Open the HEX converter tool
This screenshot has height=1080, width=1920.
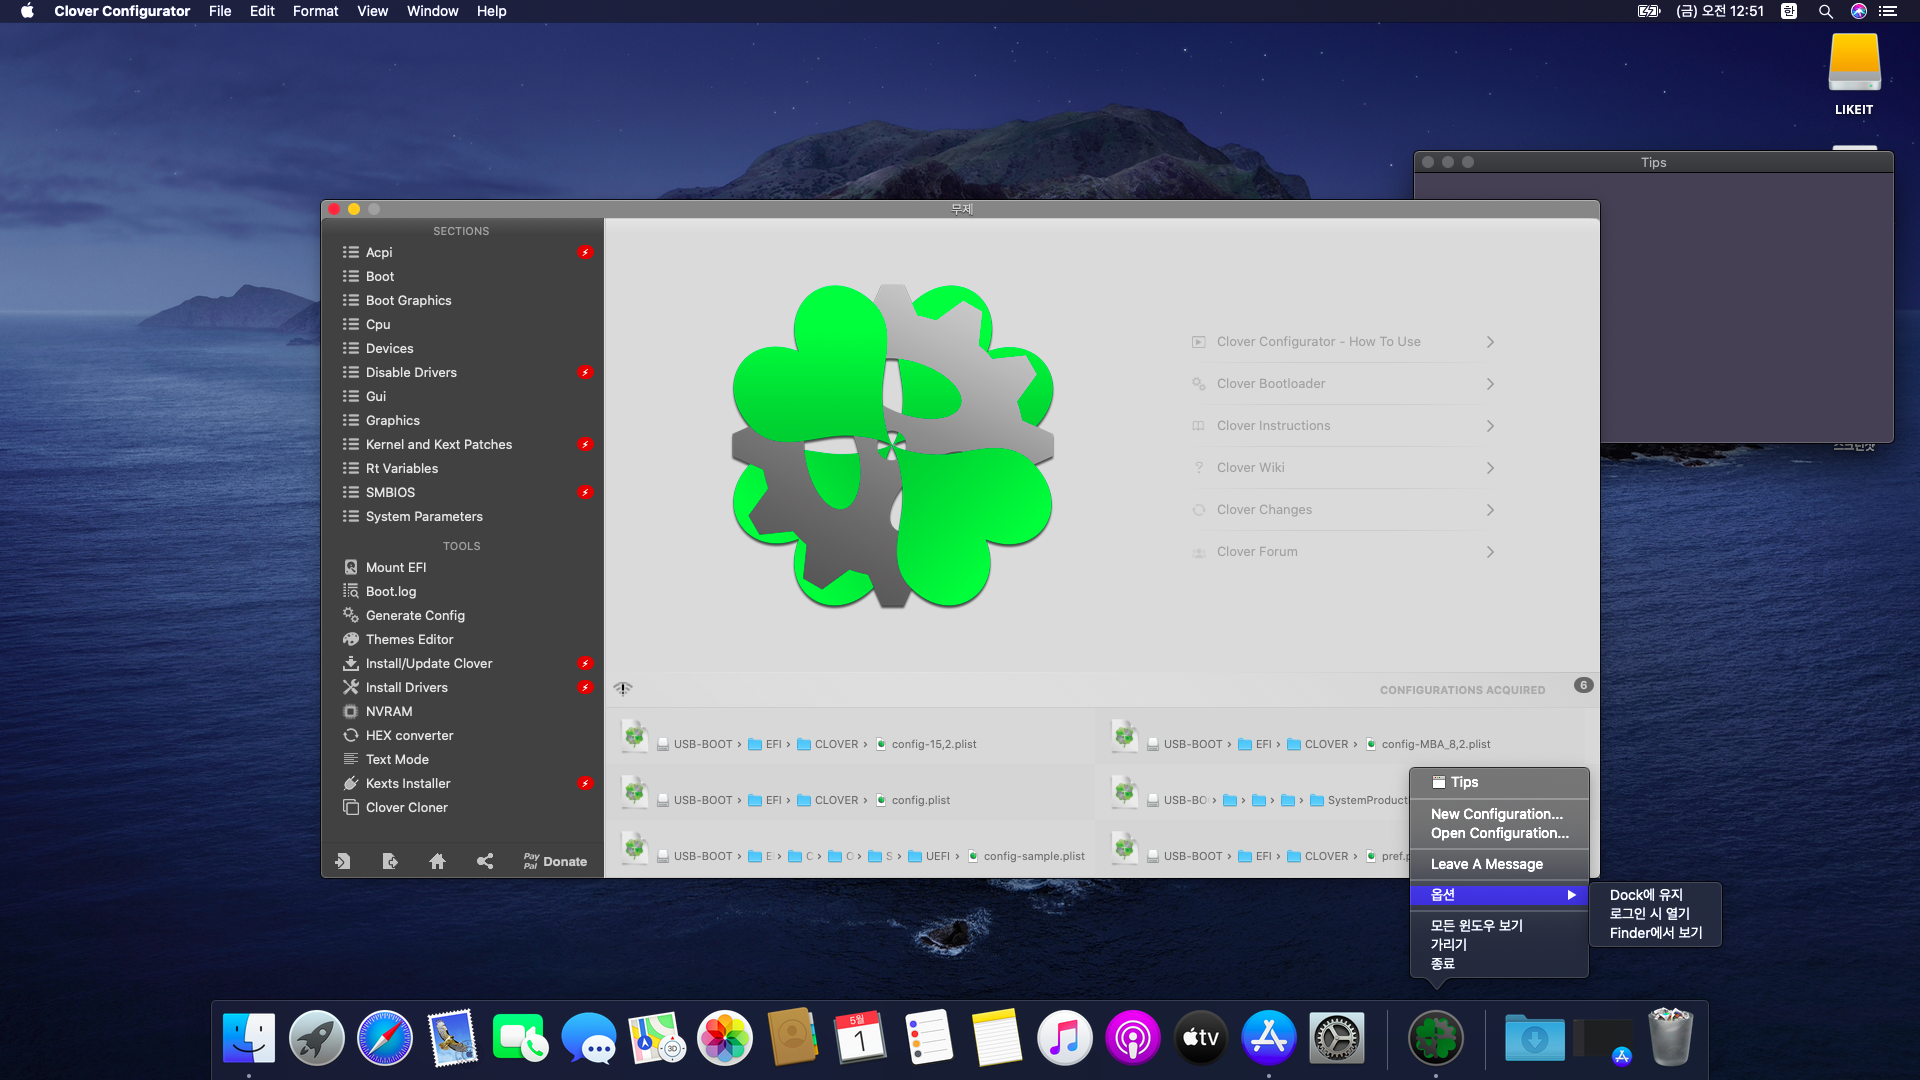pyautogui.click(x=409, y=735)
